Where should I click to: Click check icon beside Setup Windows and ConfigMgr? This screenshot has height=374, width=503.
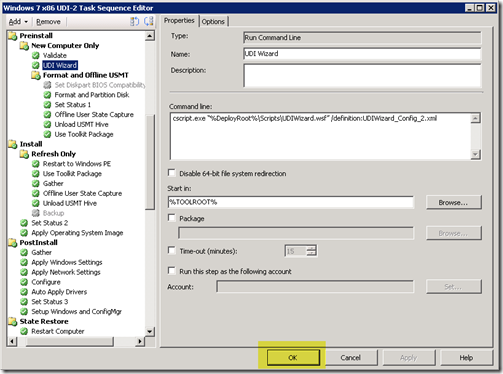pyautogui.click(x=24, y=312)
